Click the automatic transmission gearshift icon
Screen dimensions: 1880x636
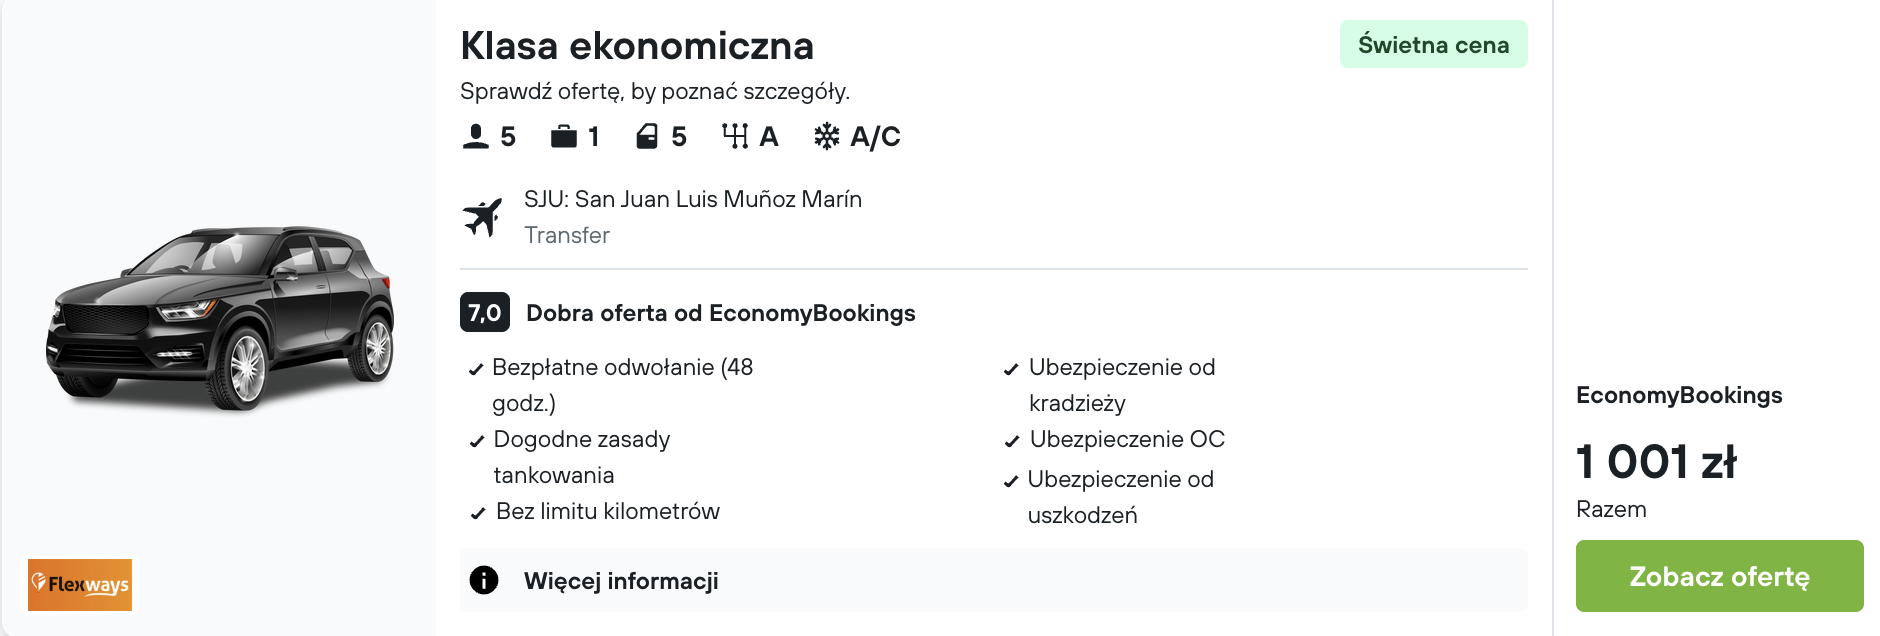point(737,136)
